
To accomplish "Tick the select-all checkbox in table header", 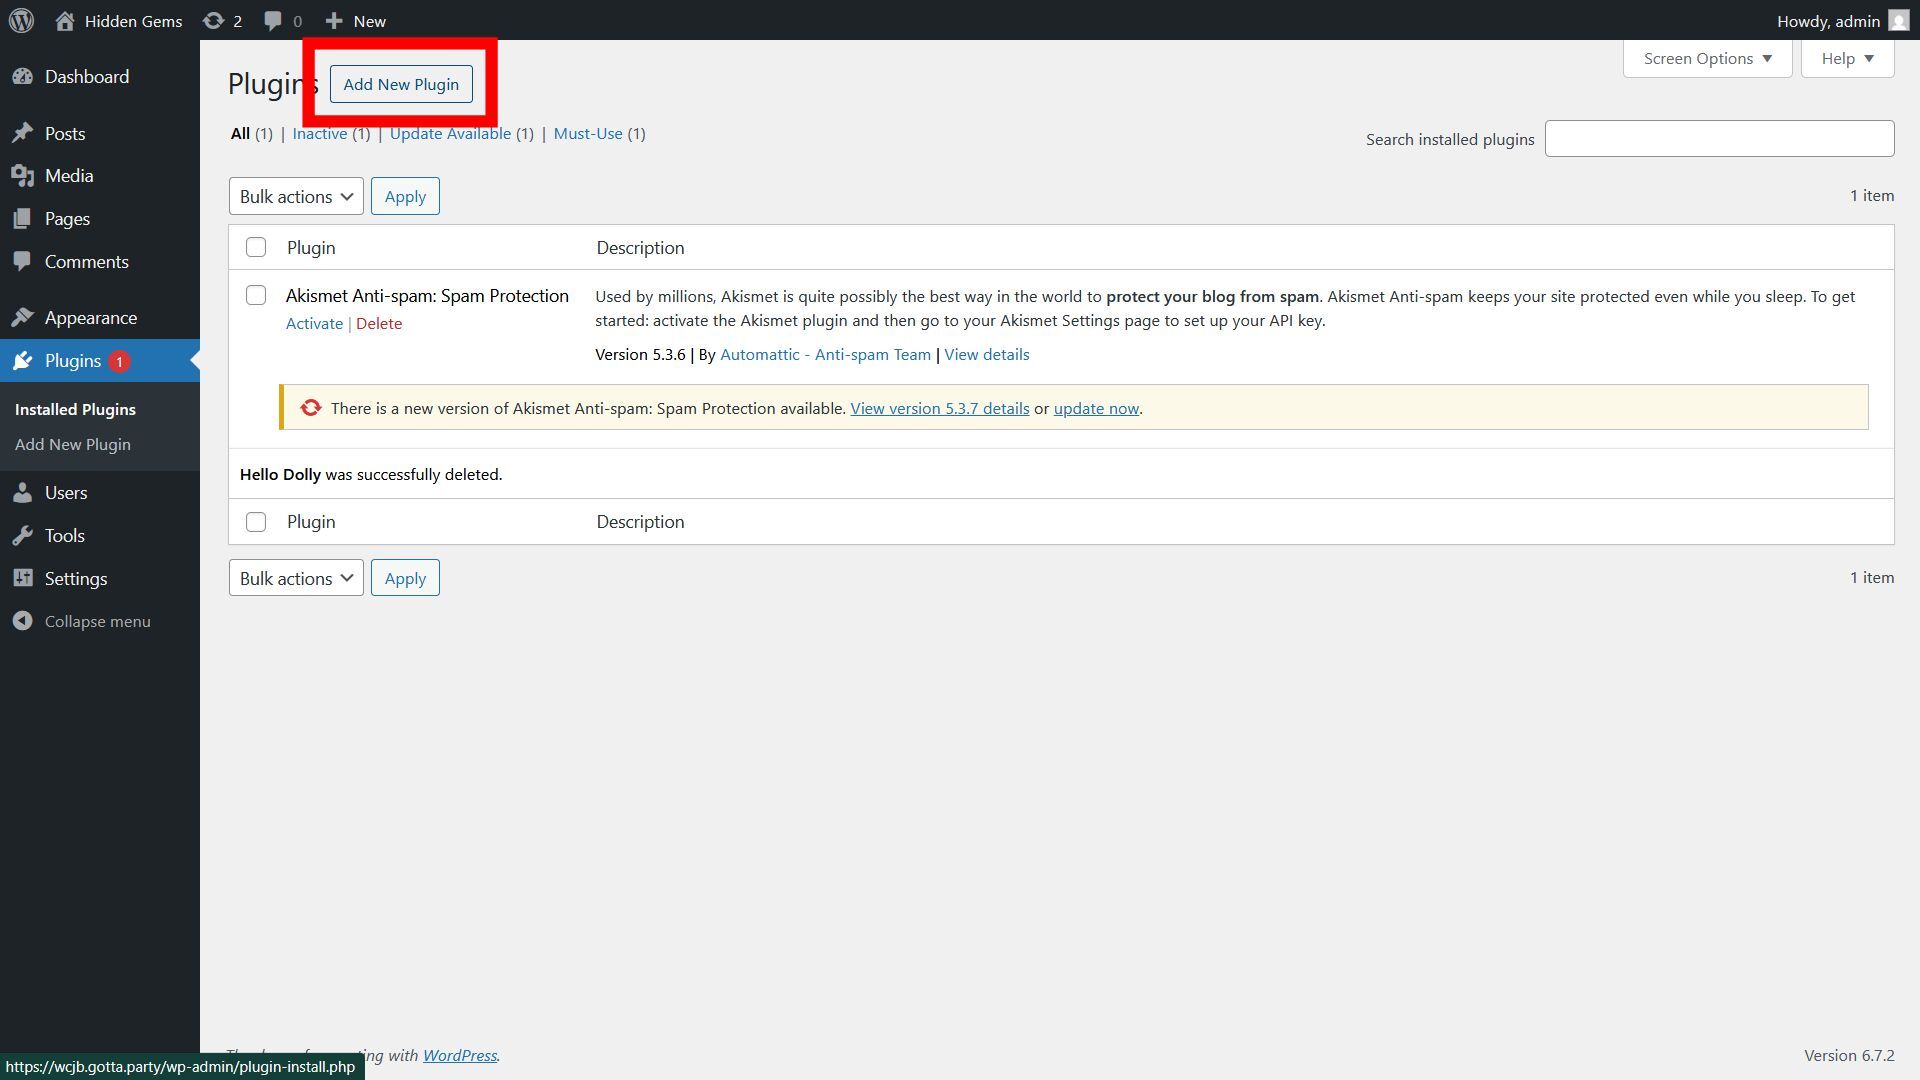I will pos(256,247).
